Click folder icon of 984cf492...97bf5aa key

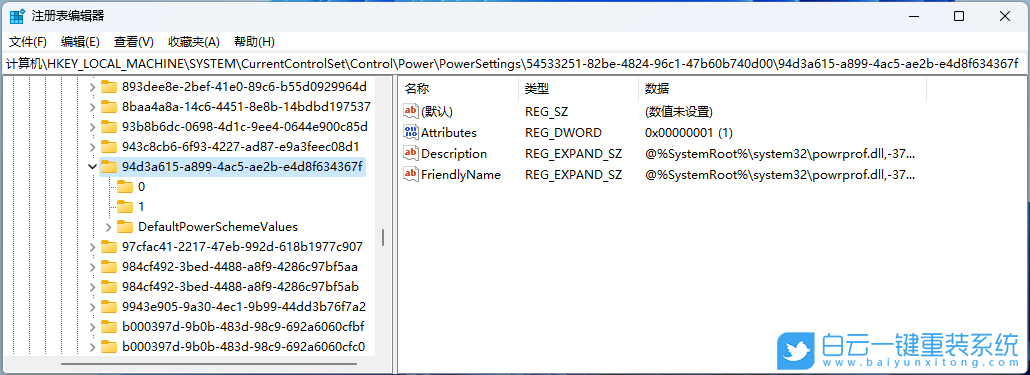[x=109, y=267]
